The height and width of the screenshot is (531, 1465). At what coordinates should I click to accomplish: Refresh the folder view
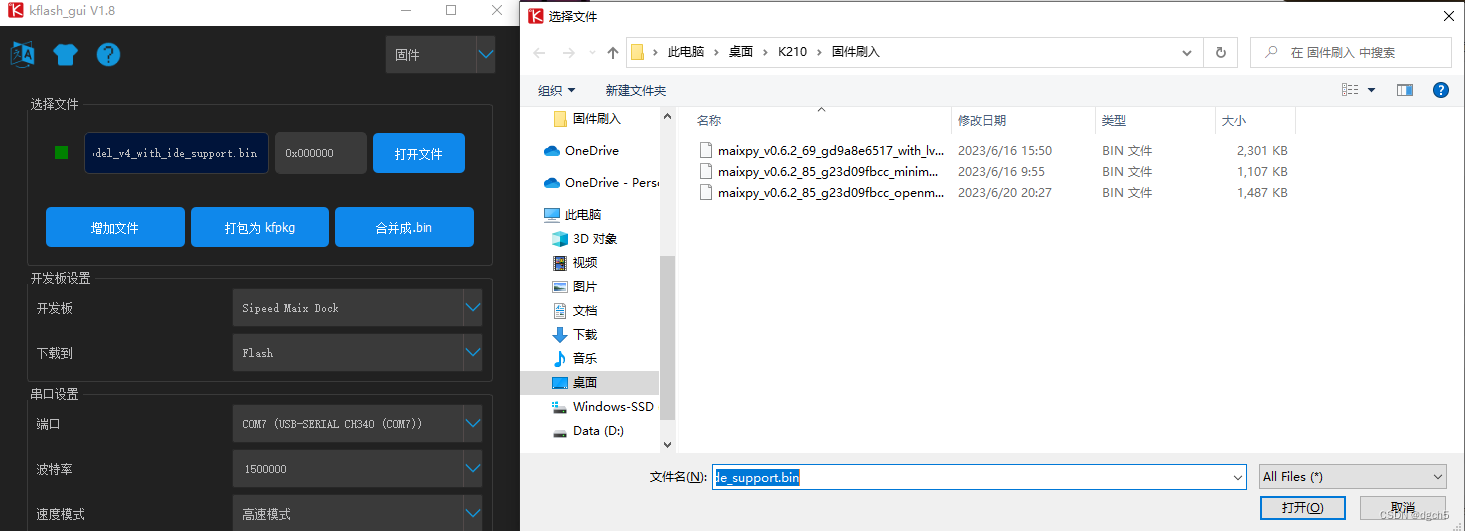1220,52
